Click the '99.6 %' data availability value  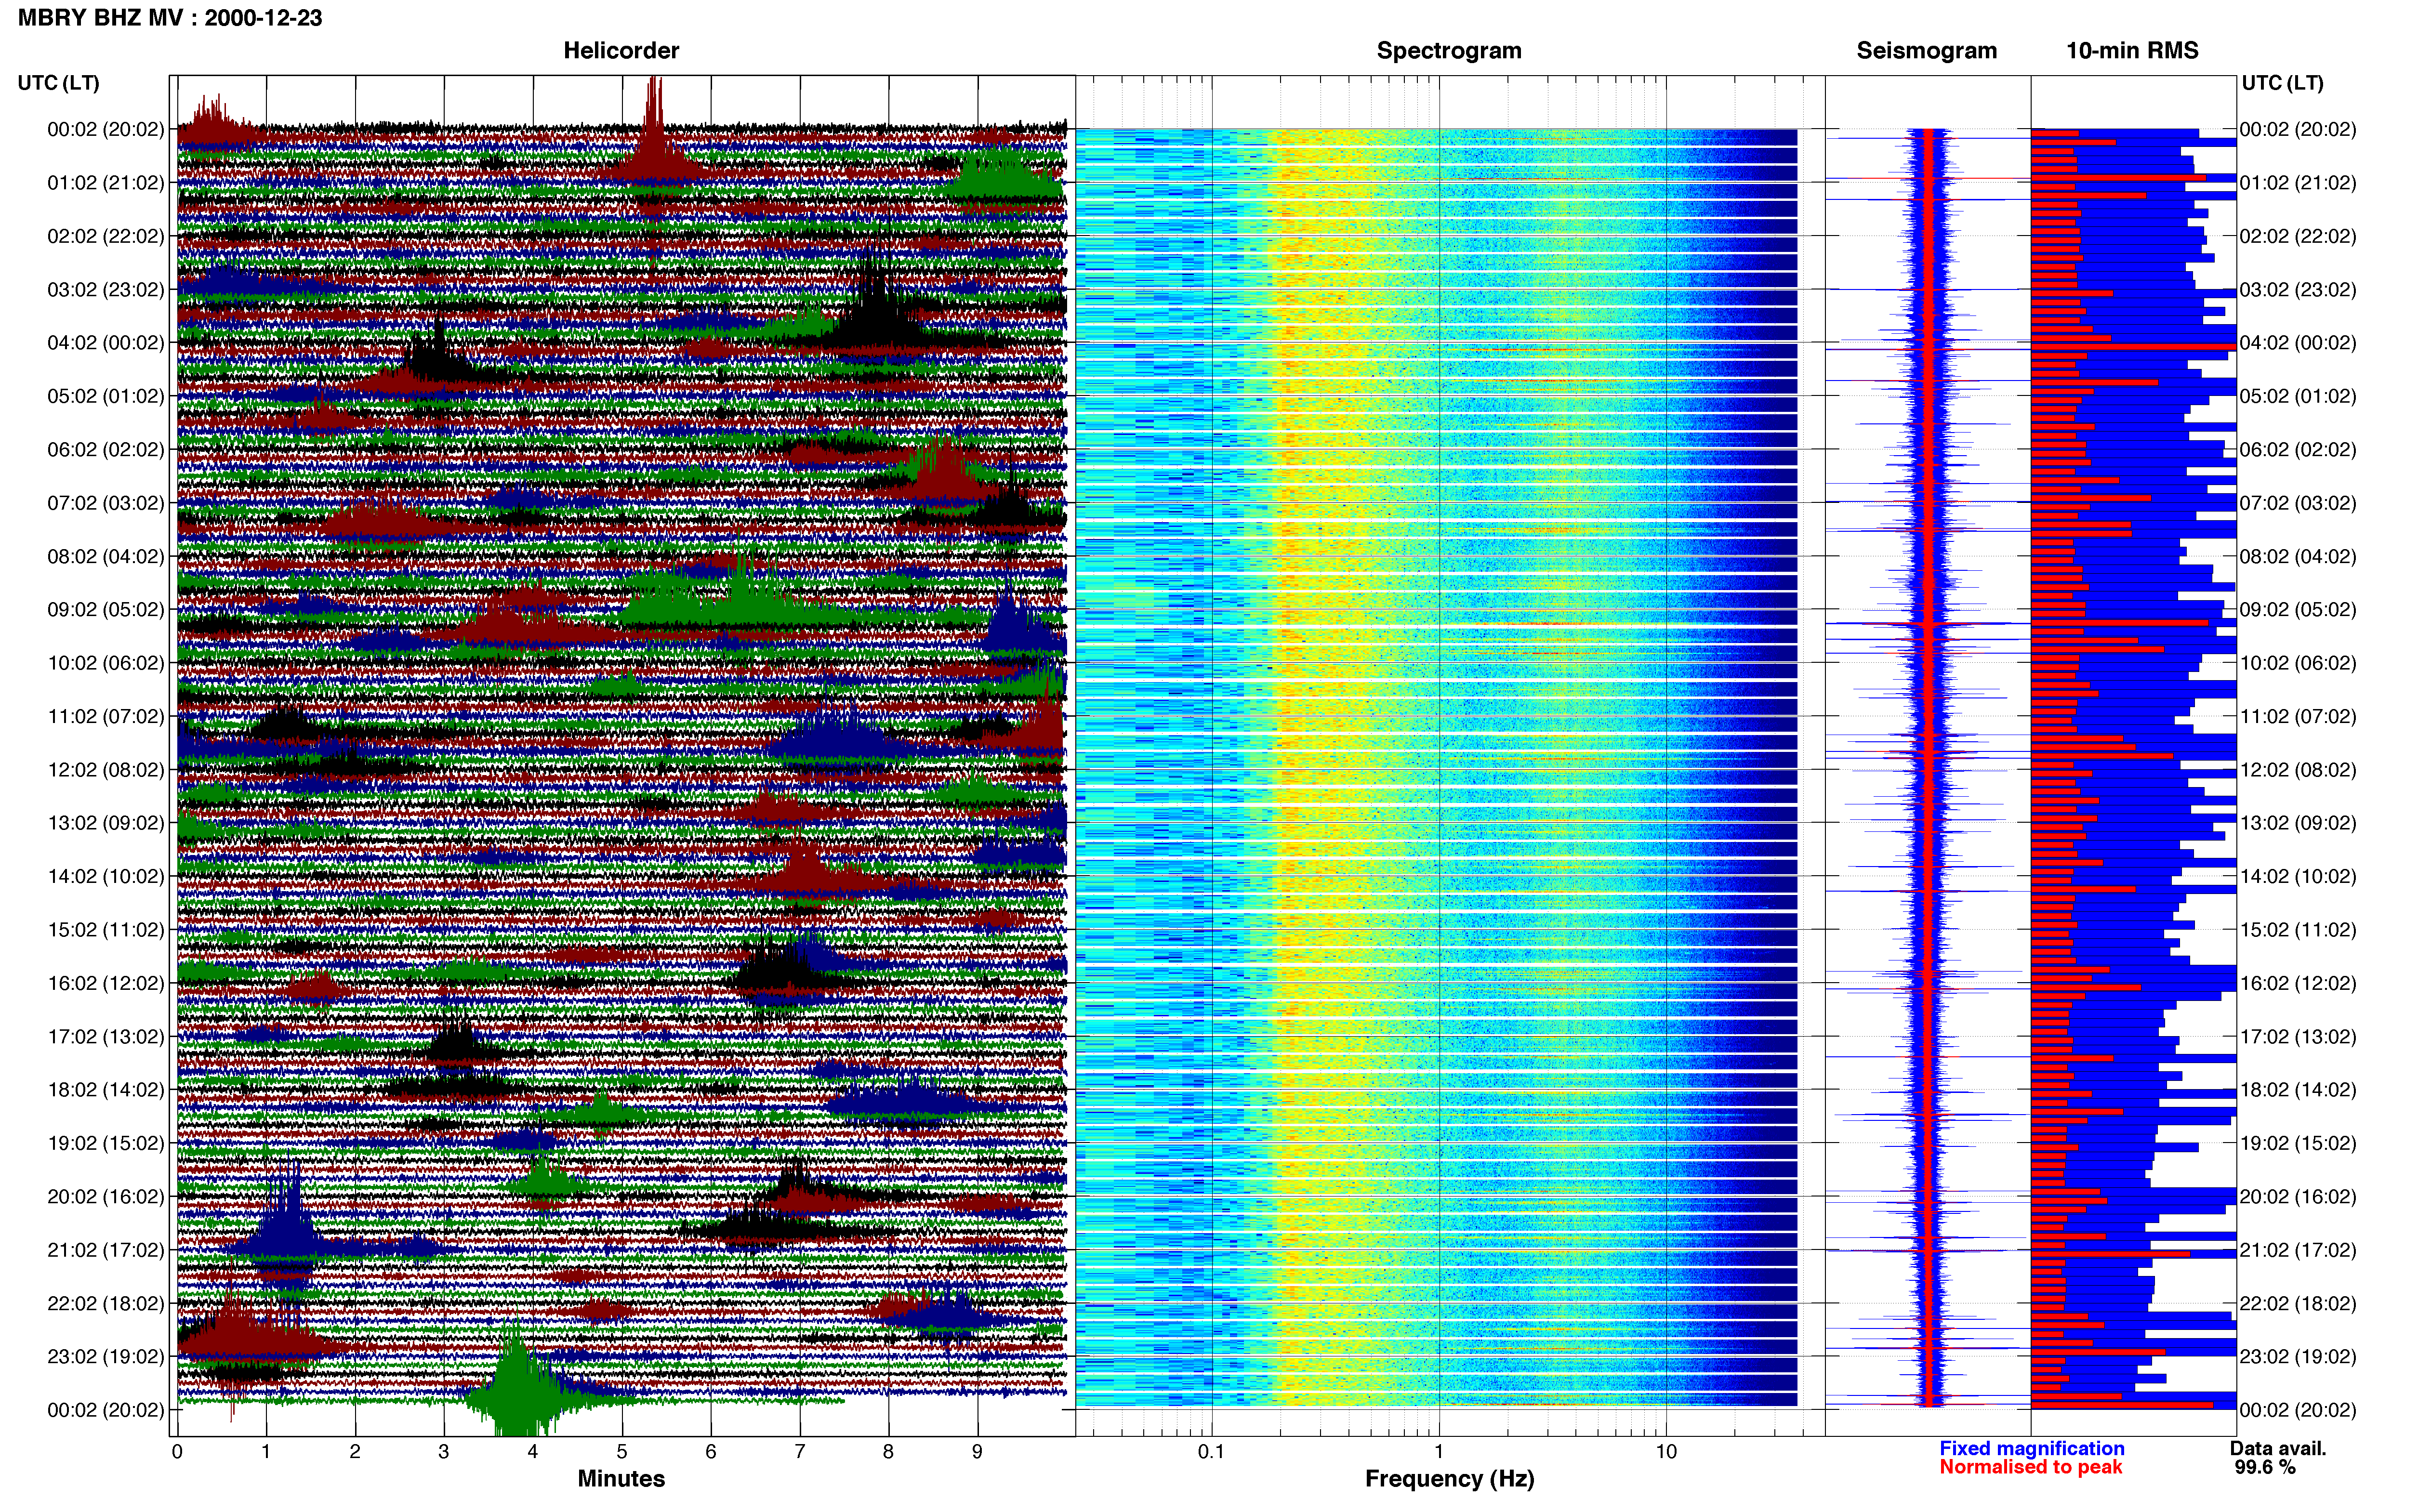pos(2265,1467)
